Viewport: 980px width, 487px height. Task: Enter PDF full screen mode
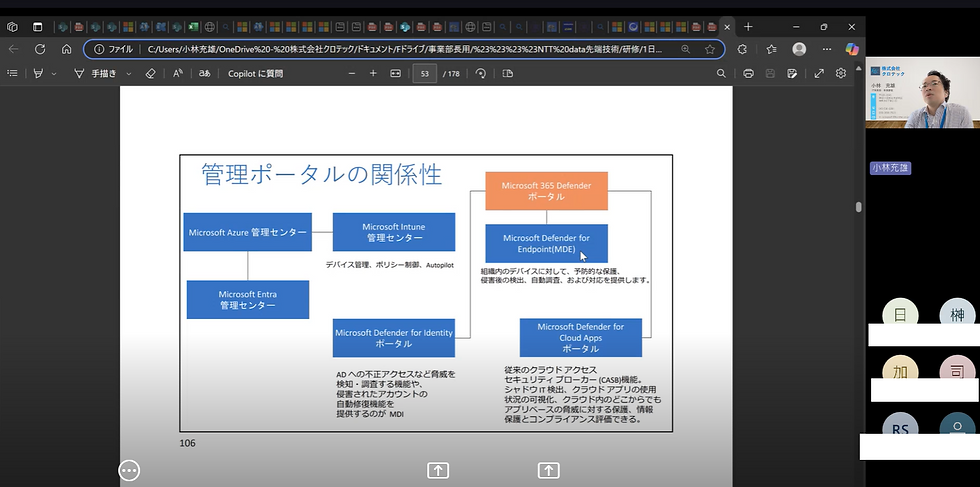click(x=819, y=73)
